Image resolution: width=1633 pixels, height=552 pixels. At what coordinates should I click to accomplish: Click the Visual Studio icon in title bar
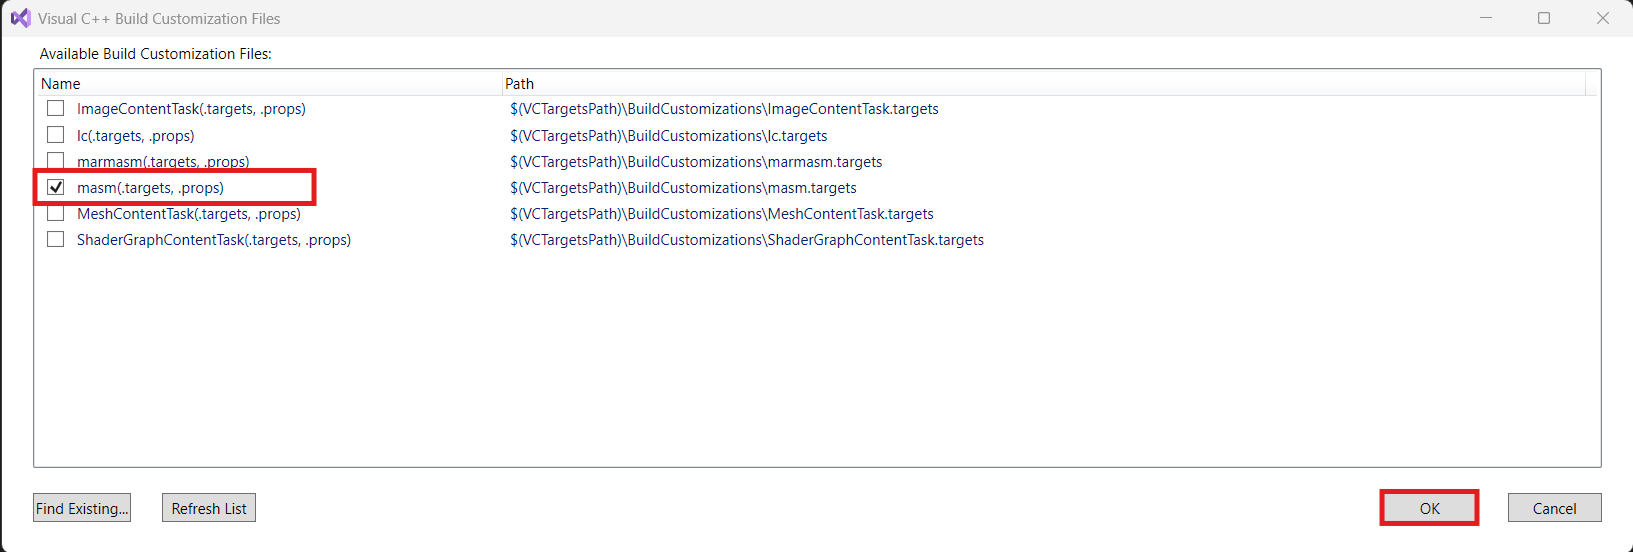[x=21, y=18]
